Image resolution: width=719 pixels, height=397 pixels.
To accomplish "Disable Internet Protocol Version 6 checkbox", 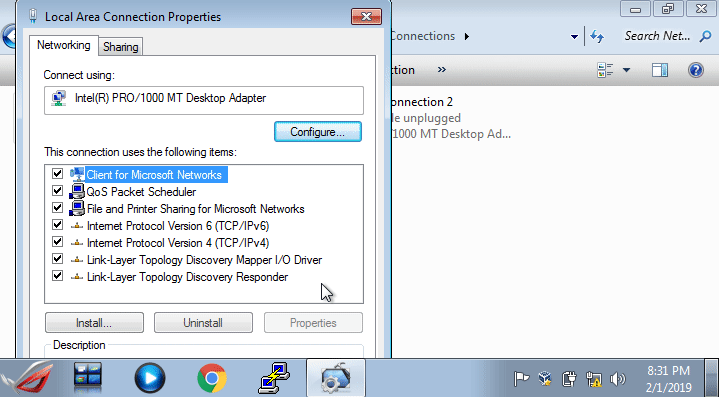I will (57, 225).
